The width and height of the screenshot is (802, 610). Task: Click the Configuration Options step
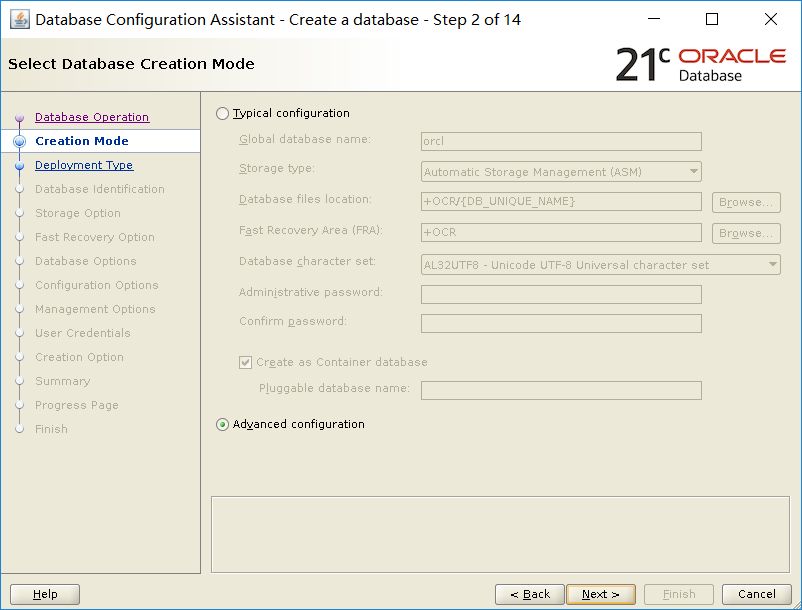pyautogui.click(x=97, y=285)
